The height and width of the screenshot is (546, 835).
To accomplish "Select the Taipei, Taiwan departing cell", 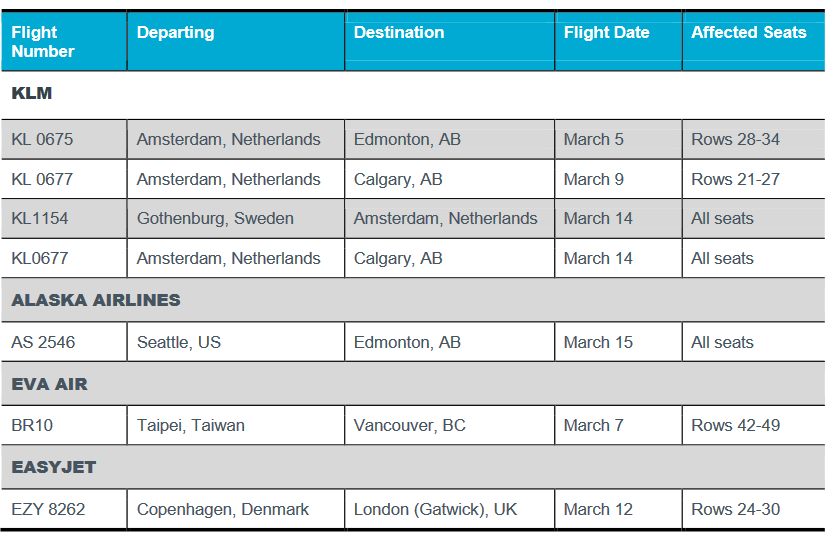I will [236, 425].
